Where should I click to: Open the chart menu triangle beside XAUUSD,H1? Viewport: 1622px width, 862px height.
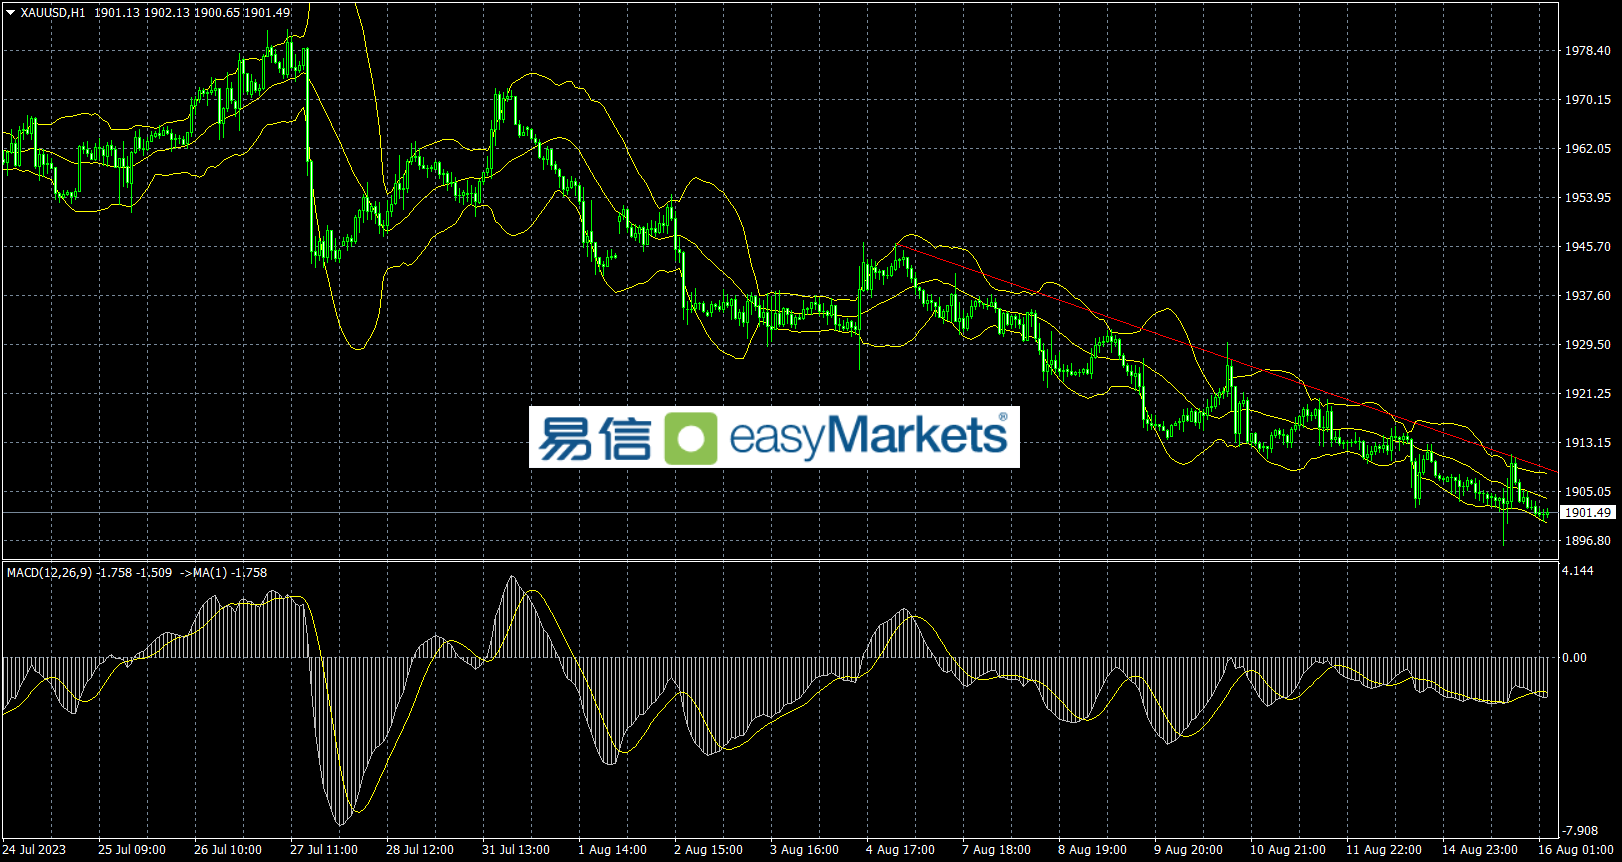point(11,13)
